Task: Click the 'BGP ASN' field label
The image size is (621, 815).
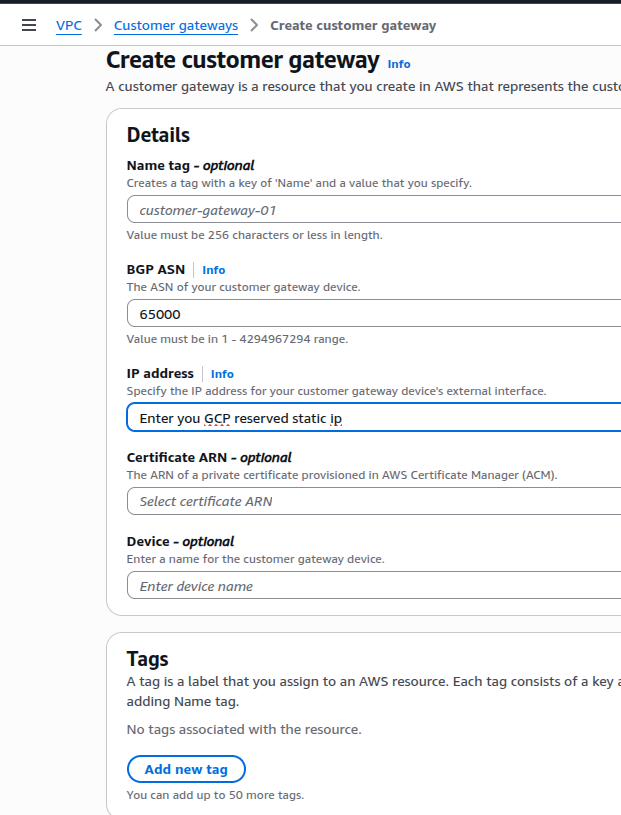Action: pos(156,270)
